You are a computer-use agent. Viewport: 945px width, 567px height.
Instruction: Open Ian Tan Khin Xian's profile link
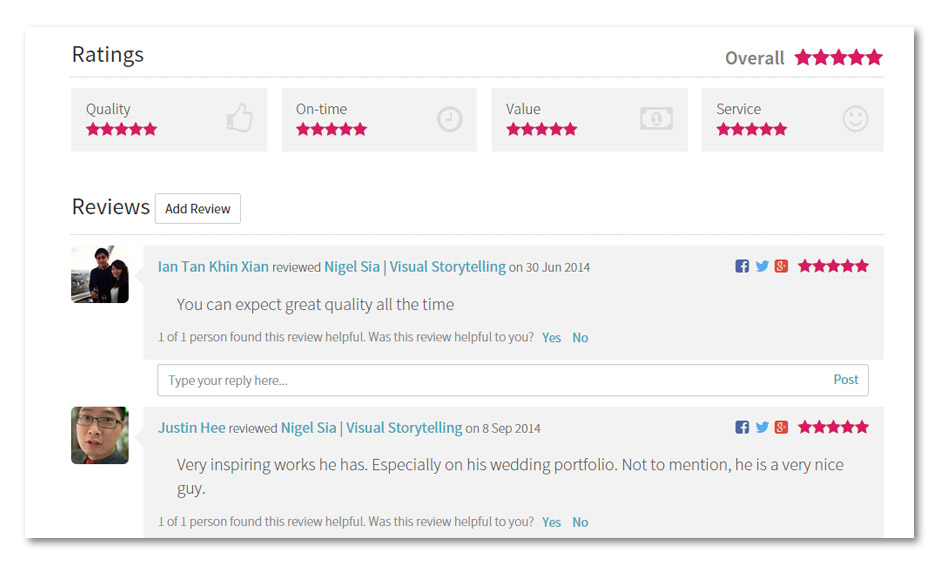(x=213, y=266)
